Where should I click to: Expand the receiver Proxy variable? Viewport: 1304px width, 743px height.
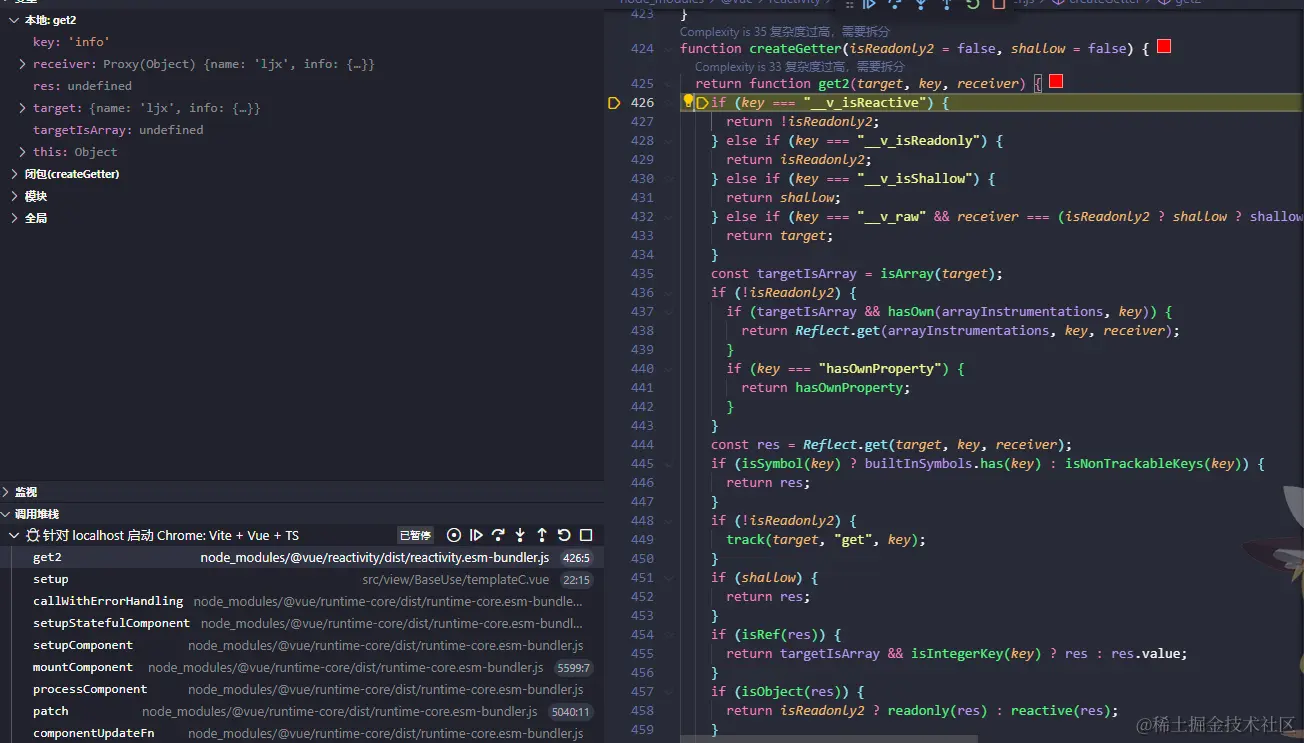click(x=23, y=64)
